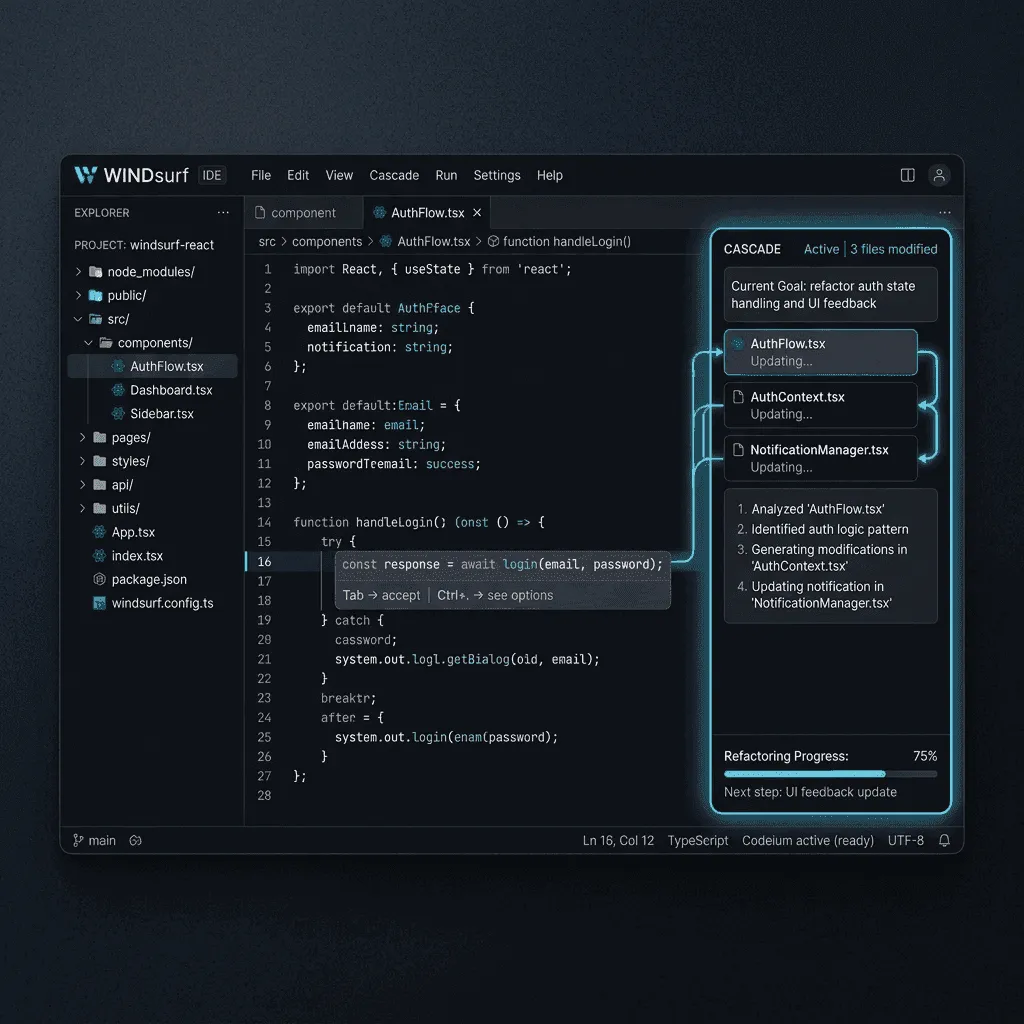Select the AuthContext.tsx Cascade file card
This screenshot has height=1024, width=1024.
click(x=820, y=406)
